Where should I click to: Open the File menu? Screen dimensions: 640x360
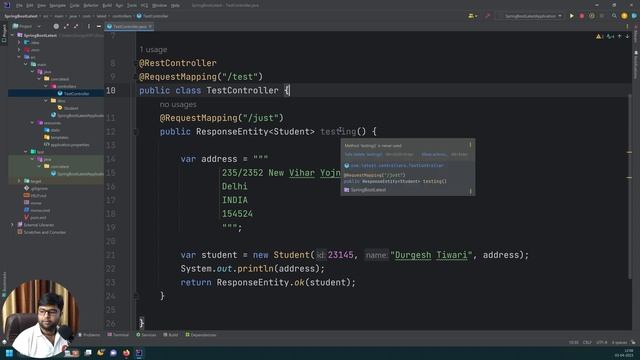(x=19, y=6)
